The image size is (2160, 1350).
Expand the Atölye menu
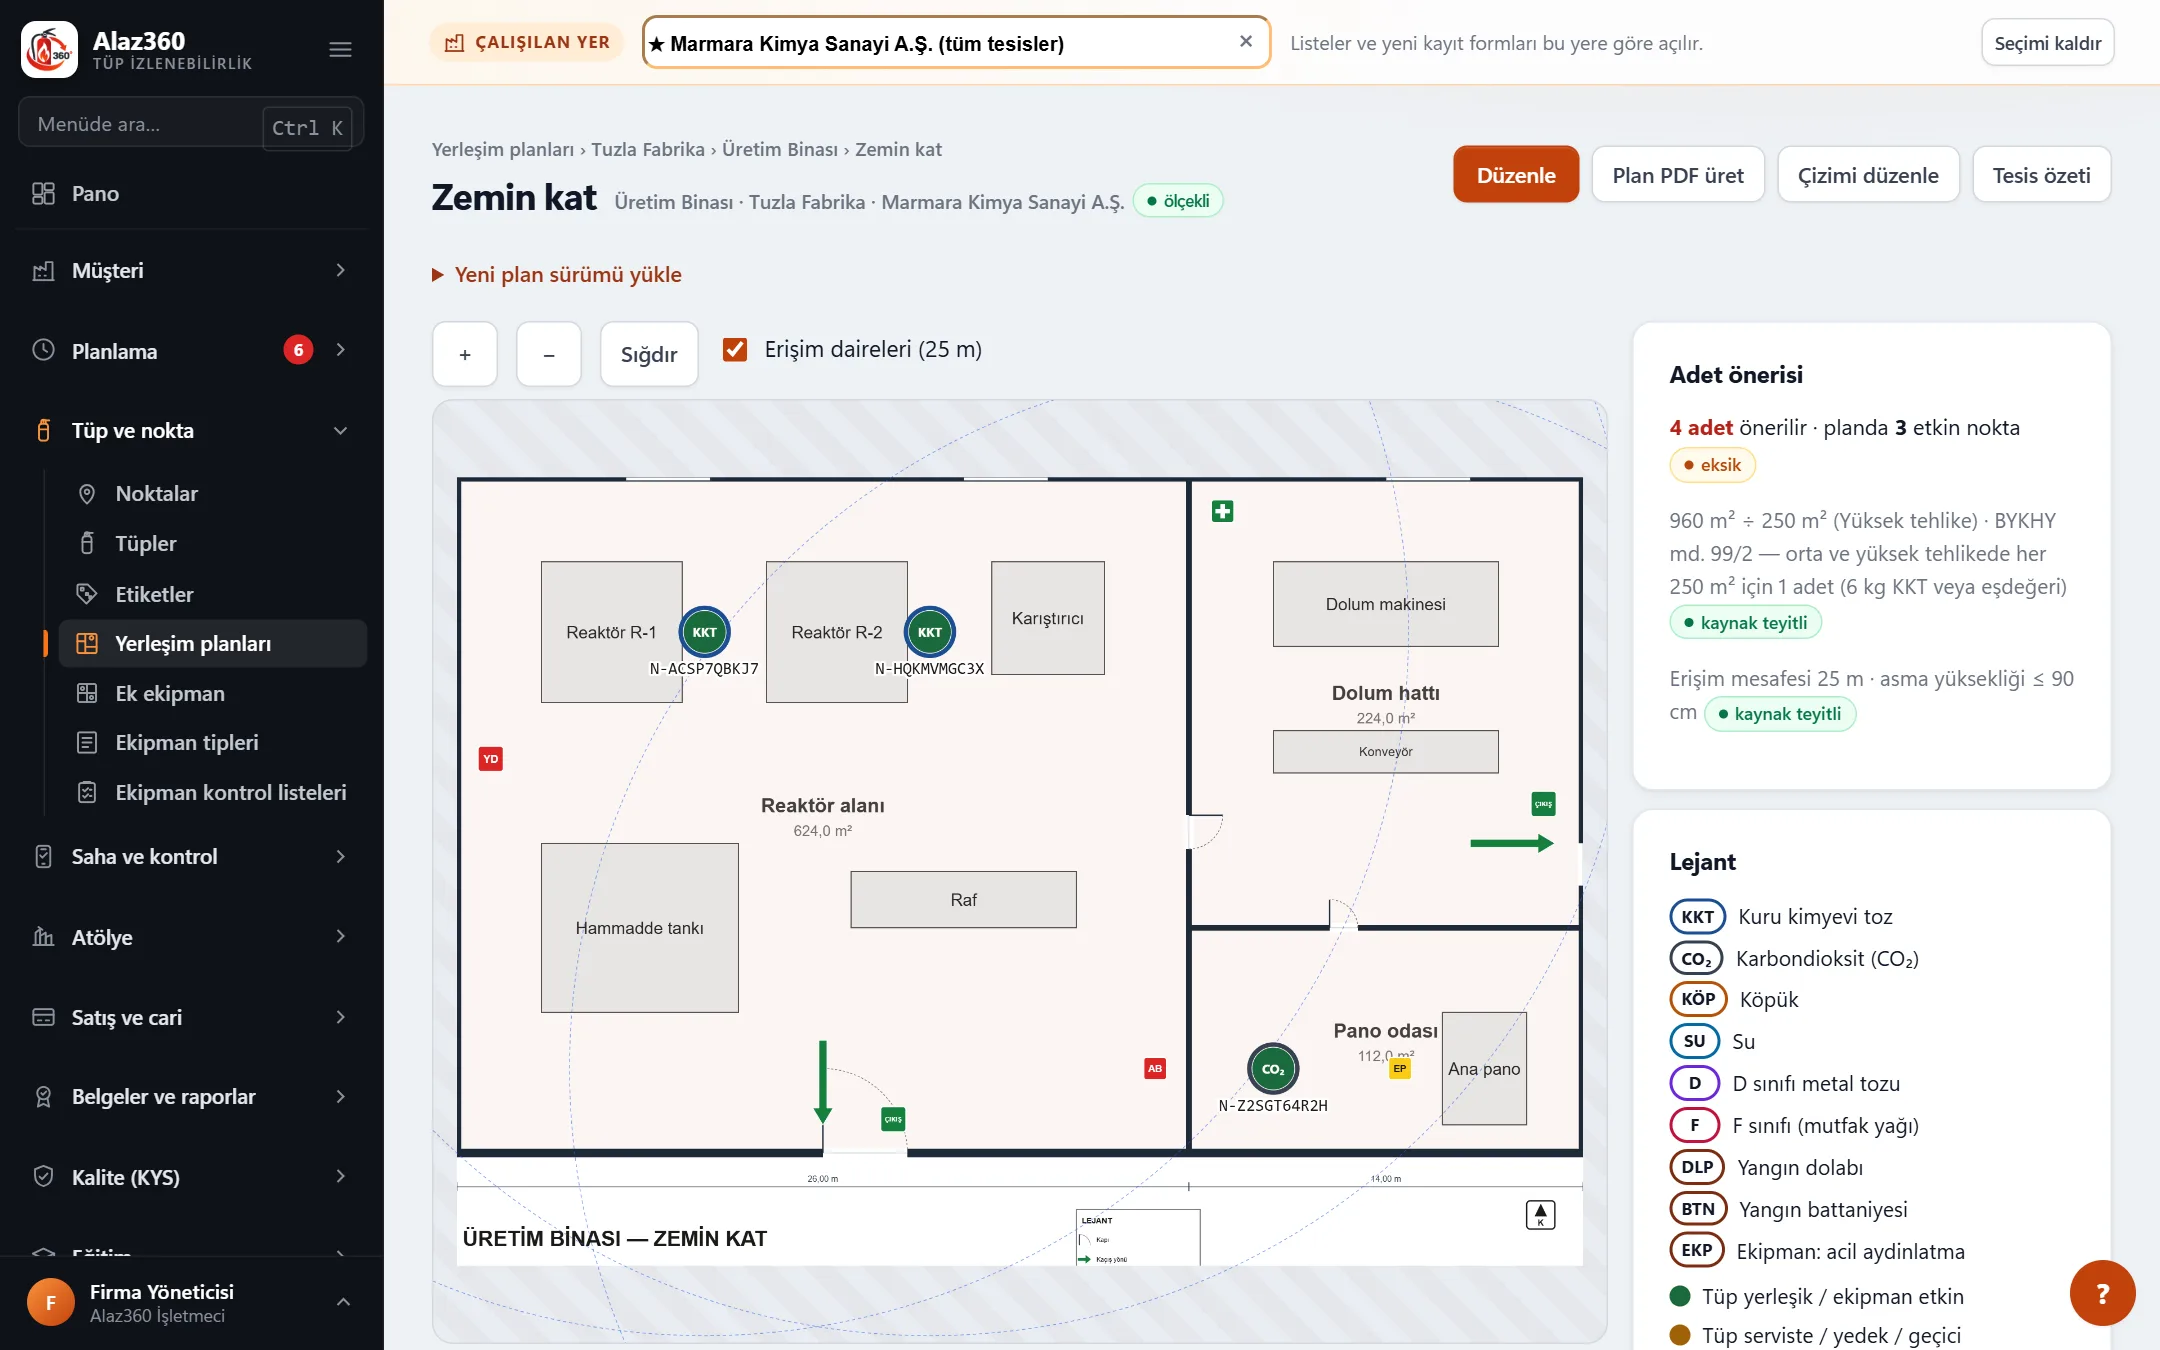[192, 937]
